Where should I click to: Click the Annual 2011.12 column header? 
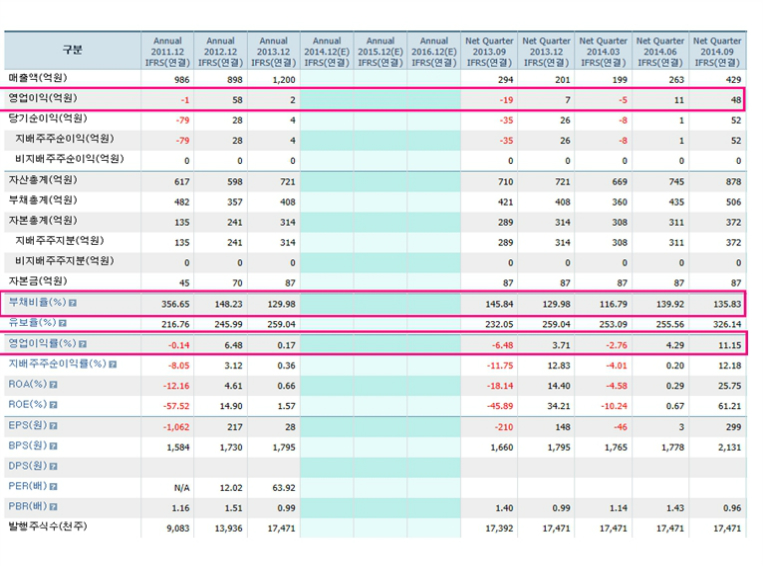click(165, 51)
